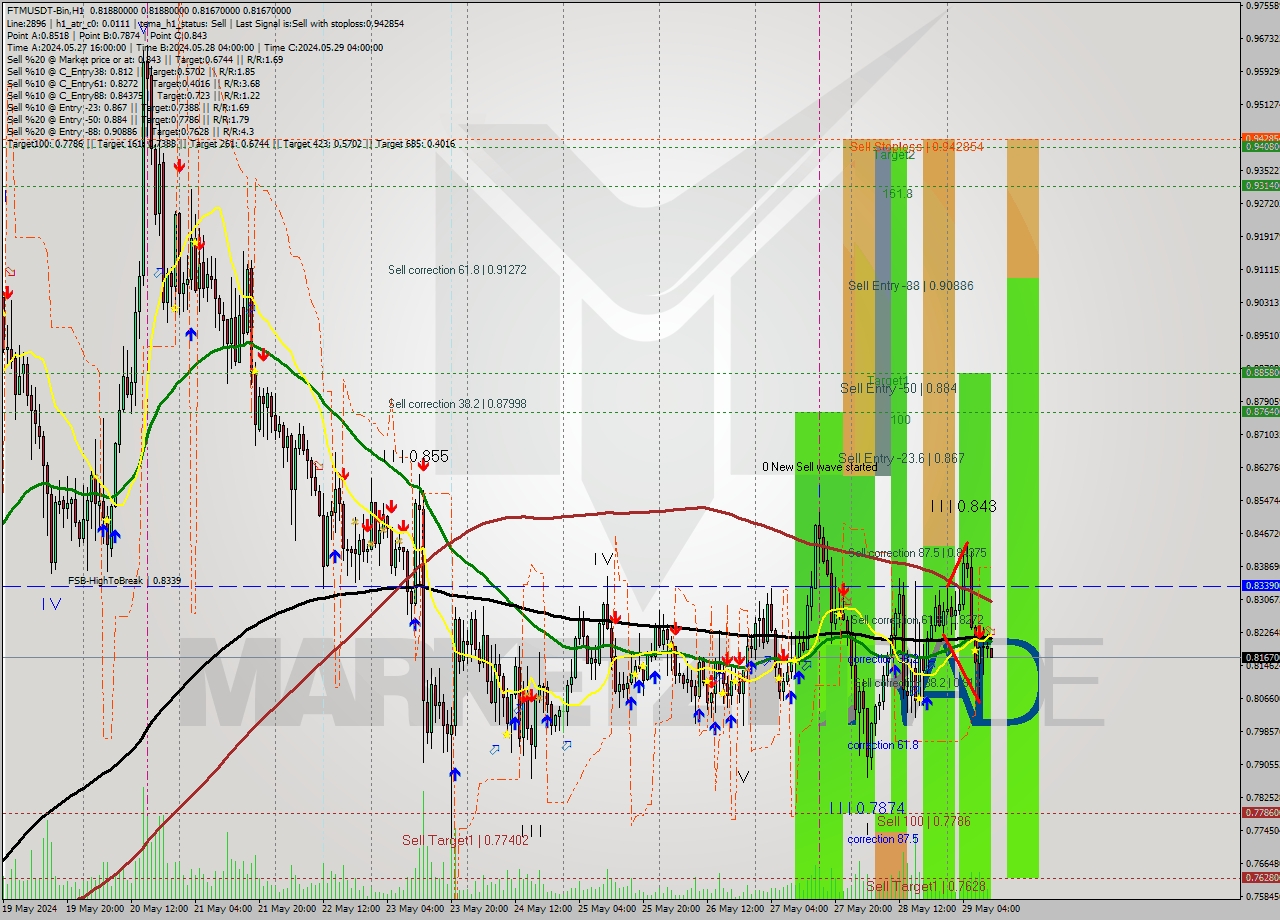Image resolution: width=1280 pixels, height=920 pixels.
Task: Click 'Sell correction 61.8 | 0.91272' label
Action: coord(457,270)
